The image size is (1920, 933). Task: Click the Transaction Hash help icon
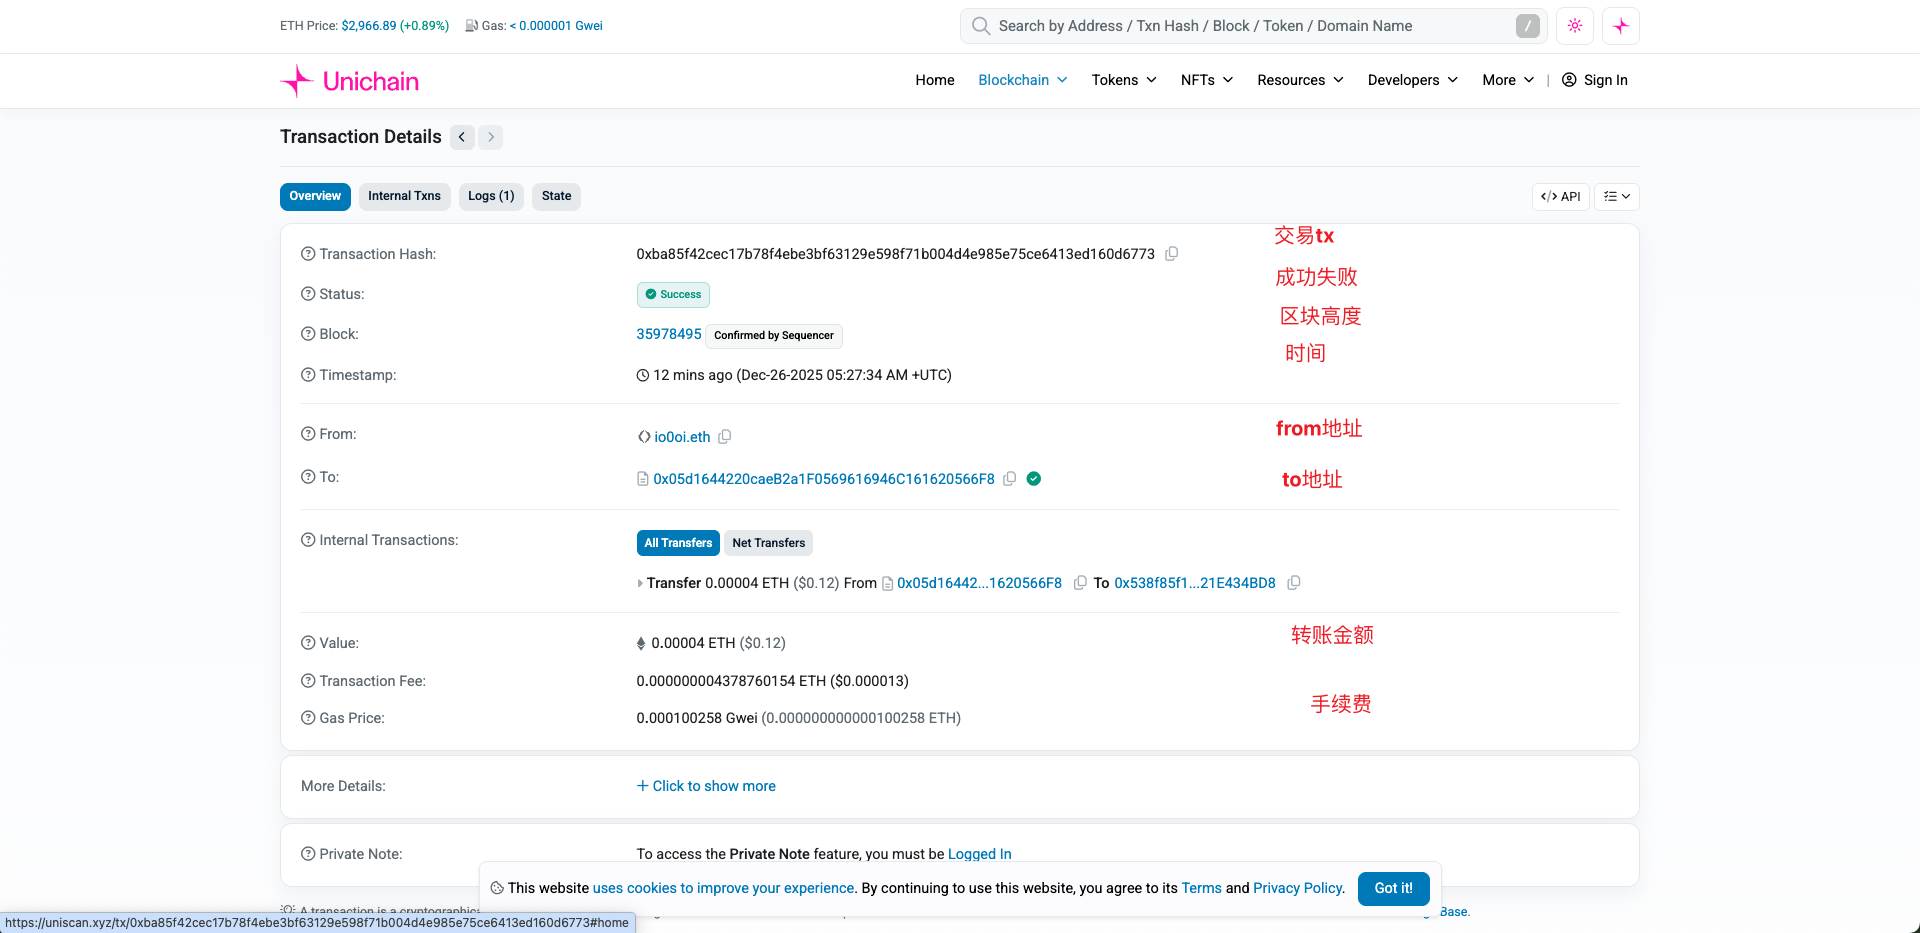308,254
